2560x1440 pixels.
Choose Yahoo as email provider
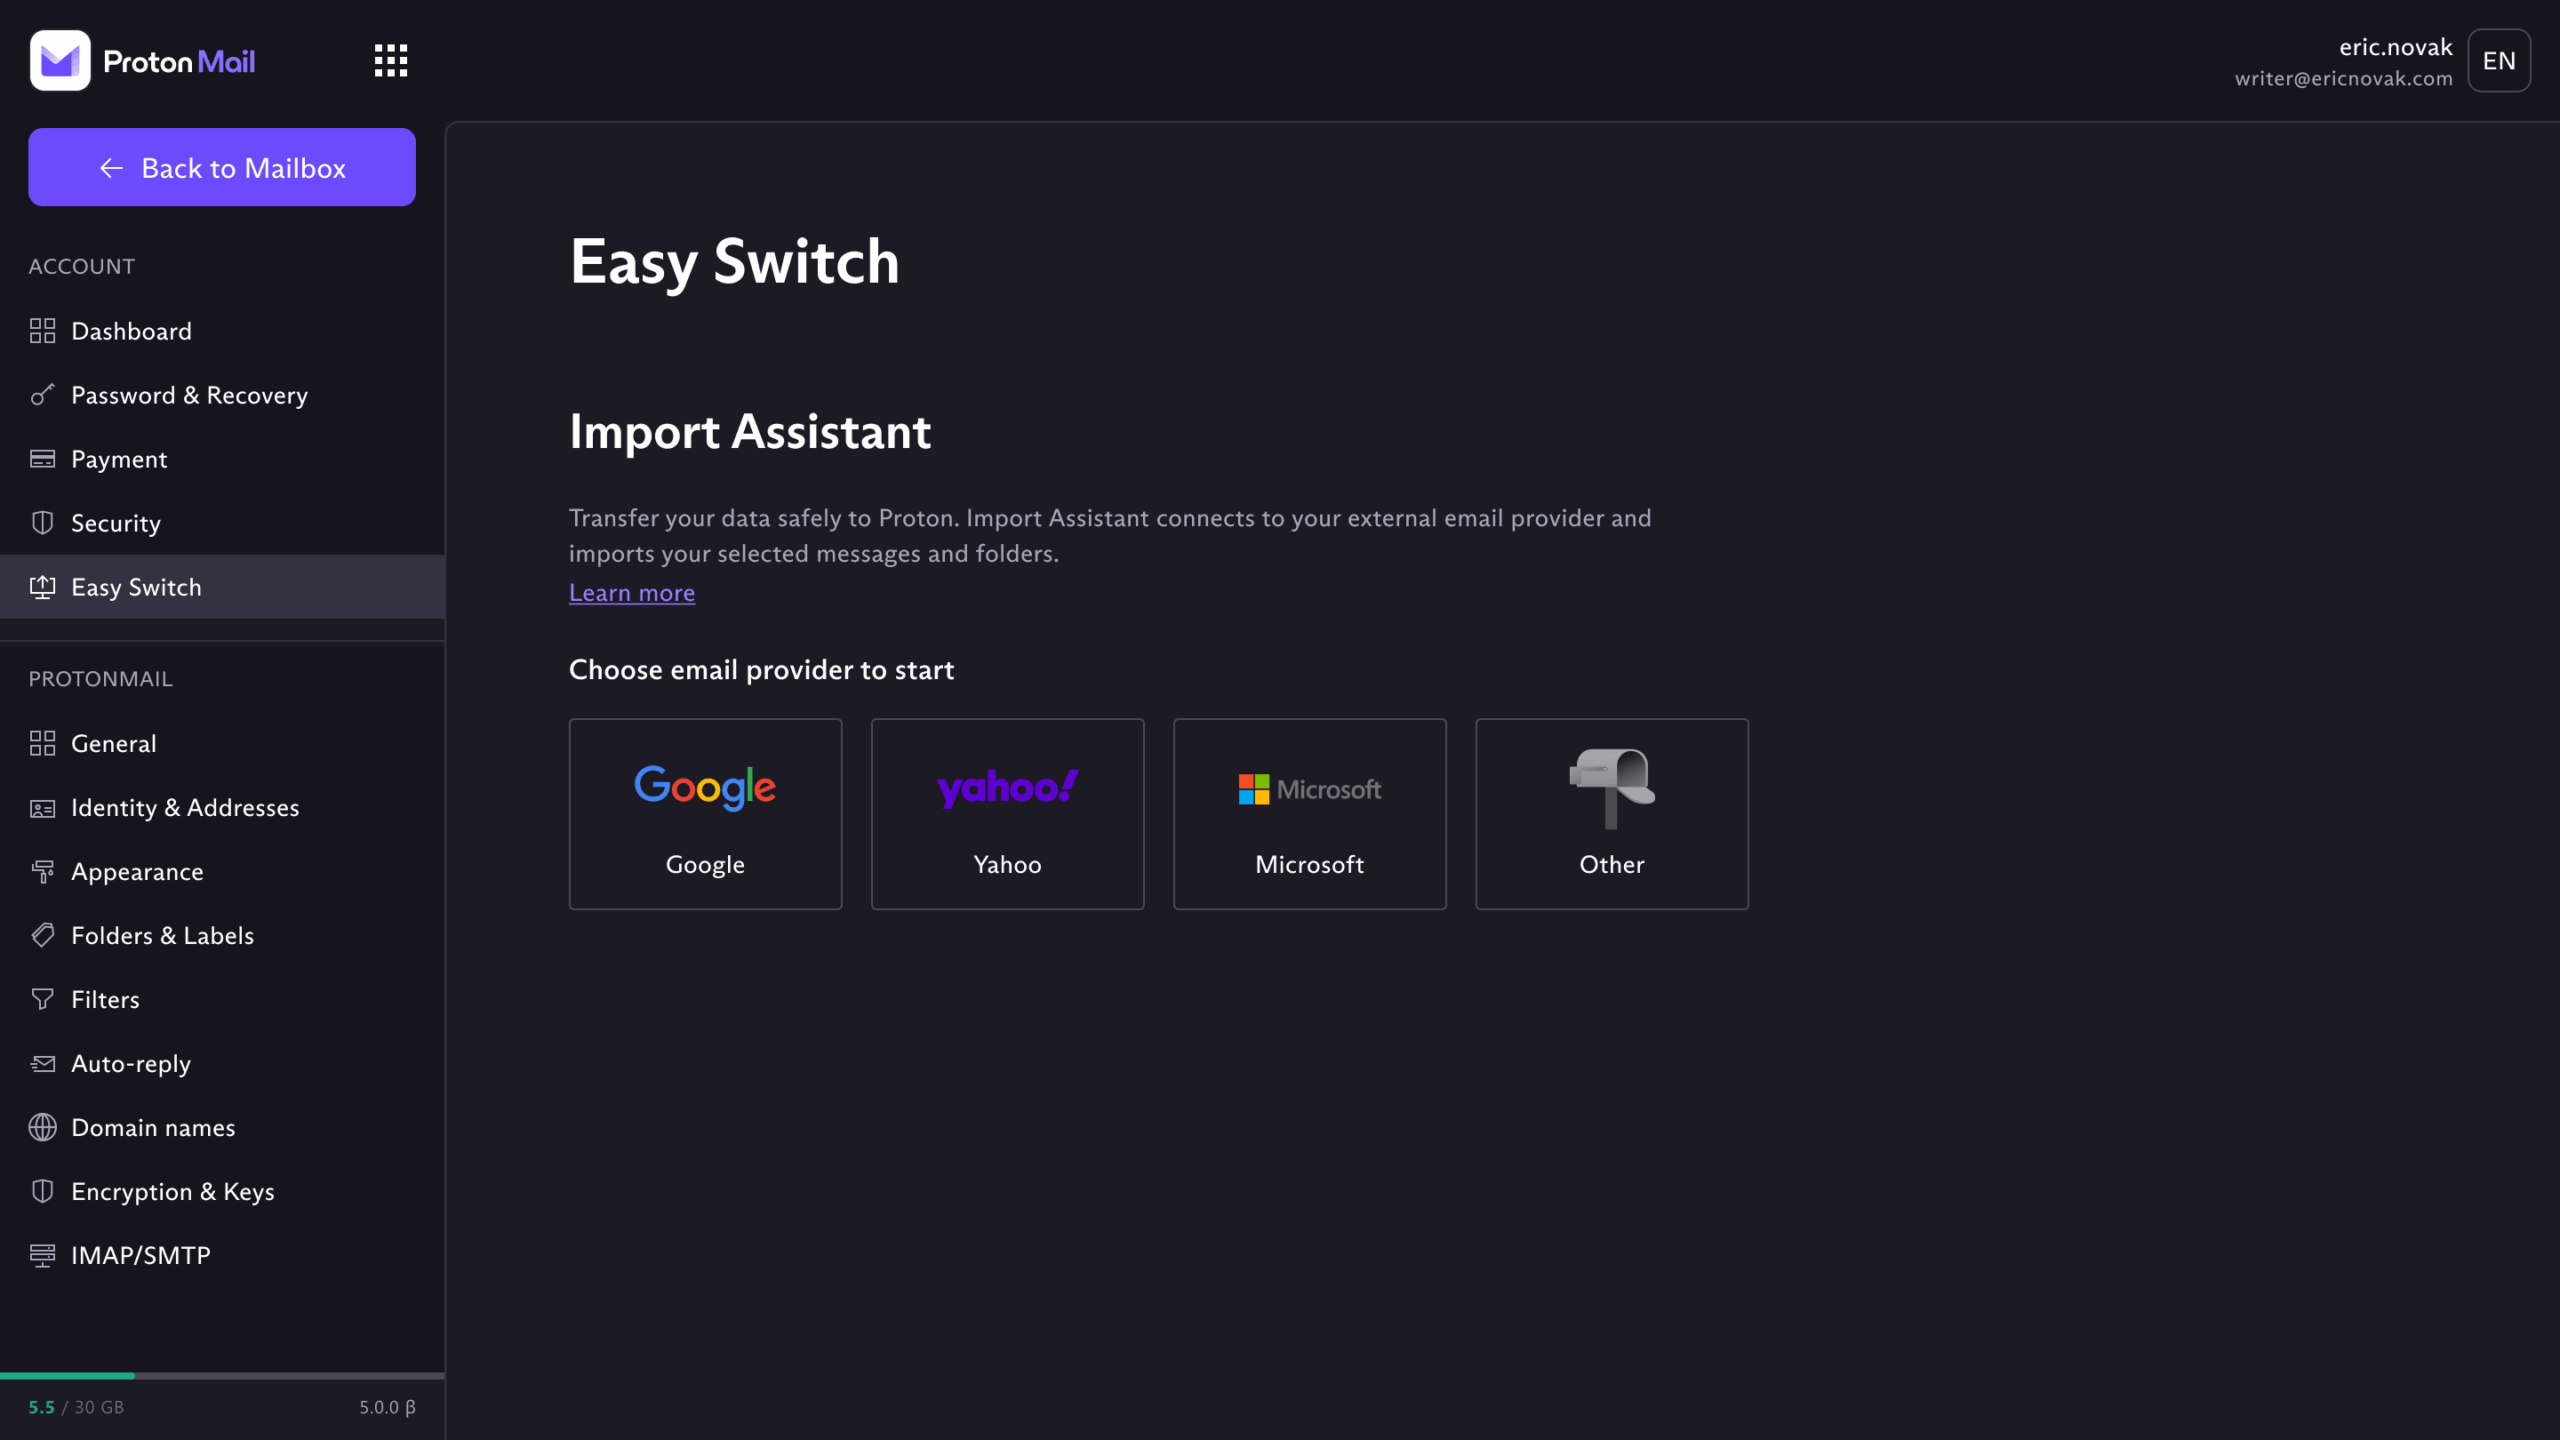(x=1007, y=814)
